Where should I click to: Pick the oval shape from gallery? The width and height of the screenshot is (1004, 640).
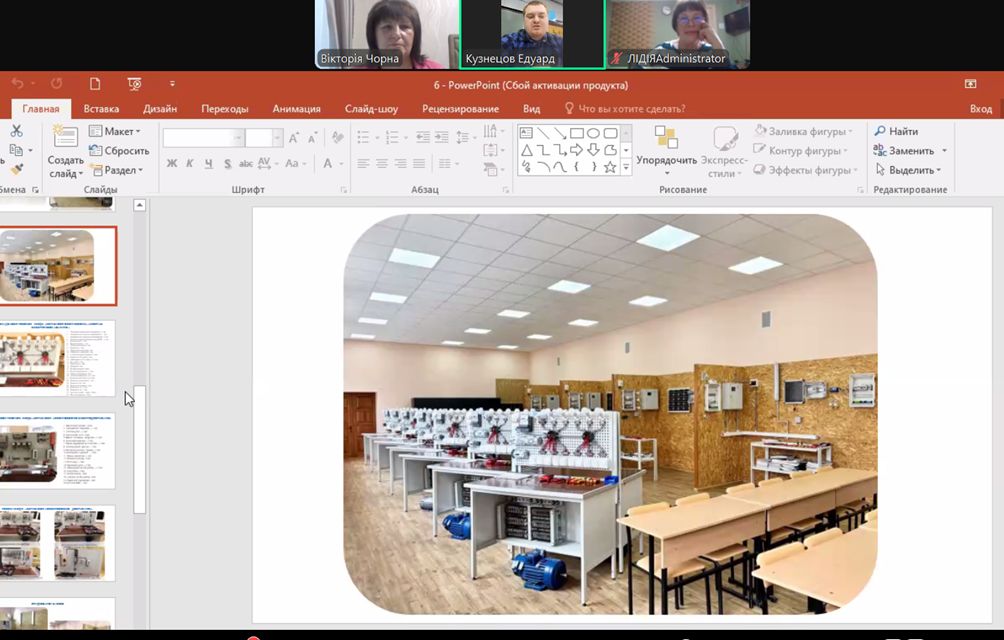pyautogui.click(x=593, y=133)
